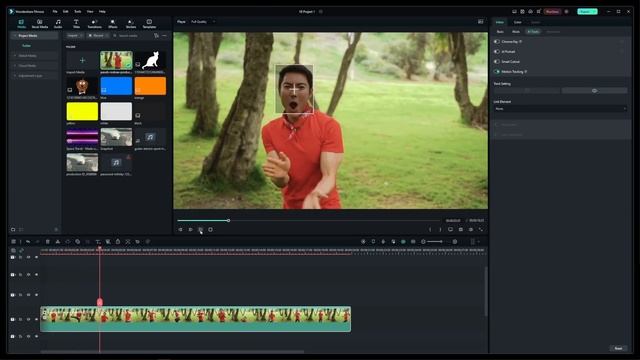The height and width of the screenshot is (360, 640).
Task: Click the Purchase button
Action: (552, 11)
